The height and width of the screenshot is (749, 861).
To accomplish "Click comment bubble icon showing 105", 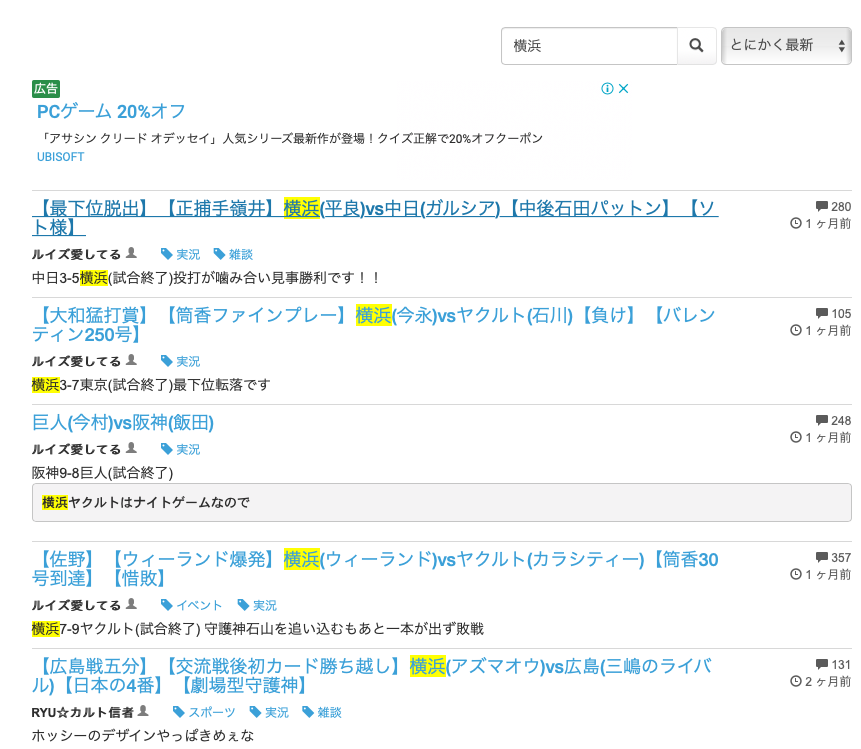I will [x=821, y=314].
